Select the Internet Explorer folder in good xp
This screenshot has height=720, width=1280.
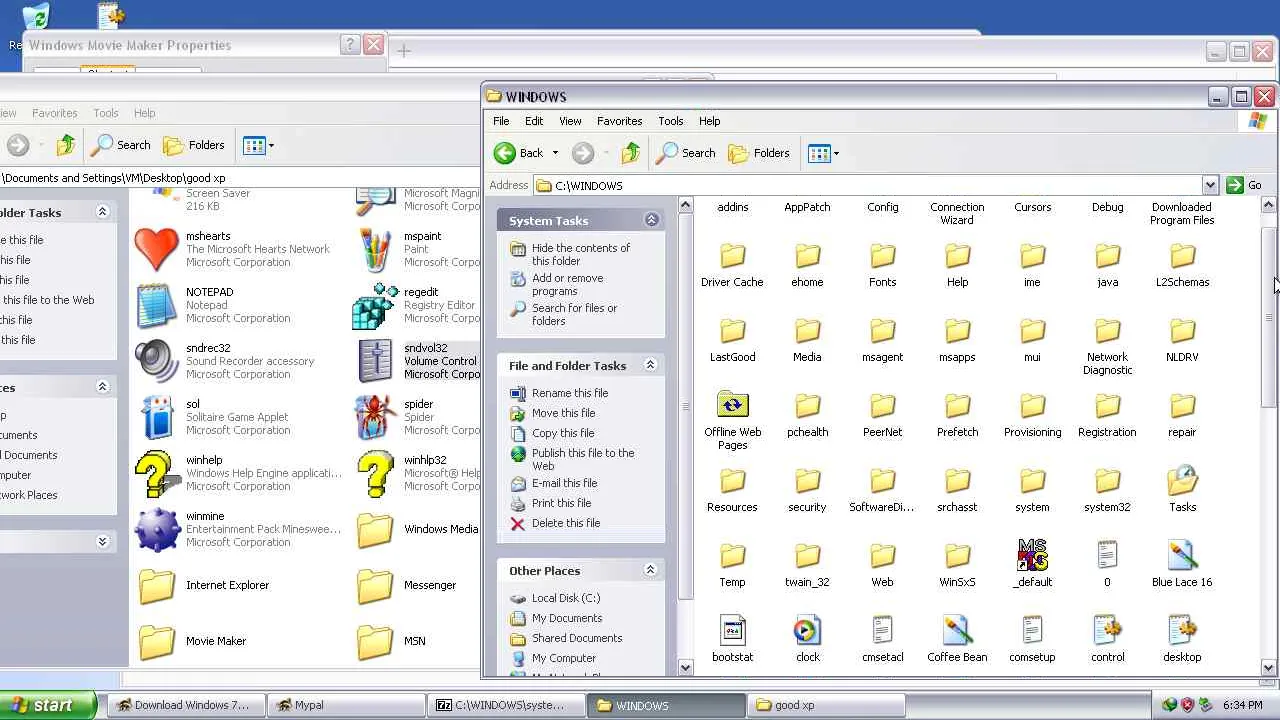[x=157, y=586]
